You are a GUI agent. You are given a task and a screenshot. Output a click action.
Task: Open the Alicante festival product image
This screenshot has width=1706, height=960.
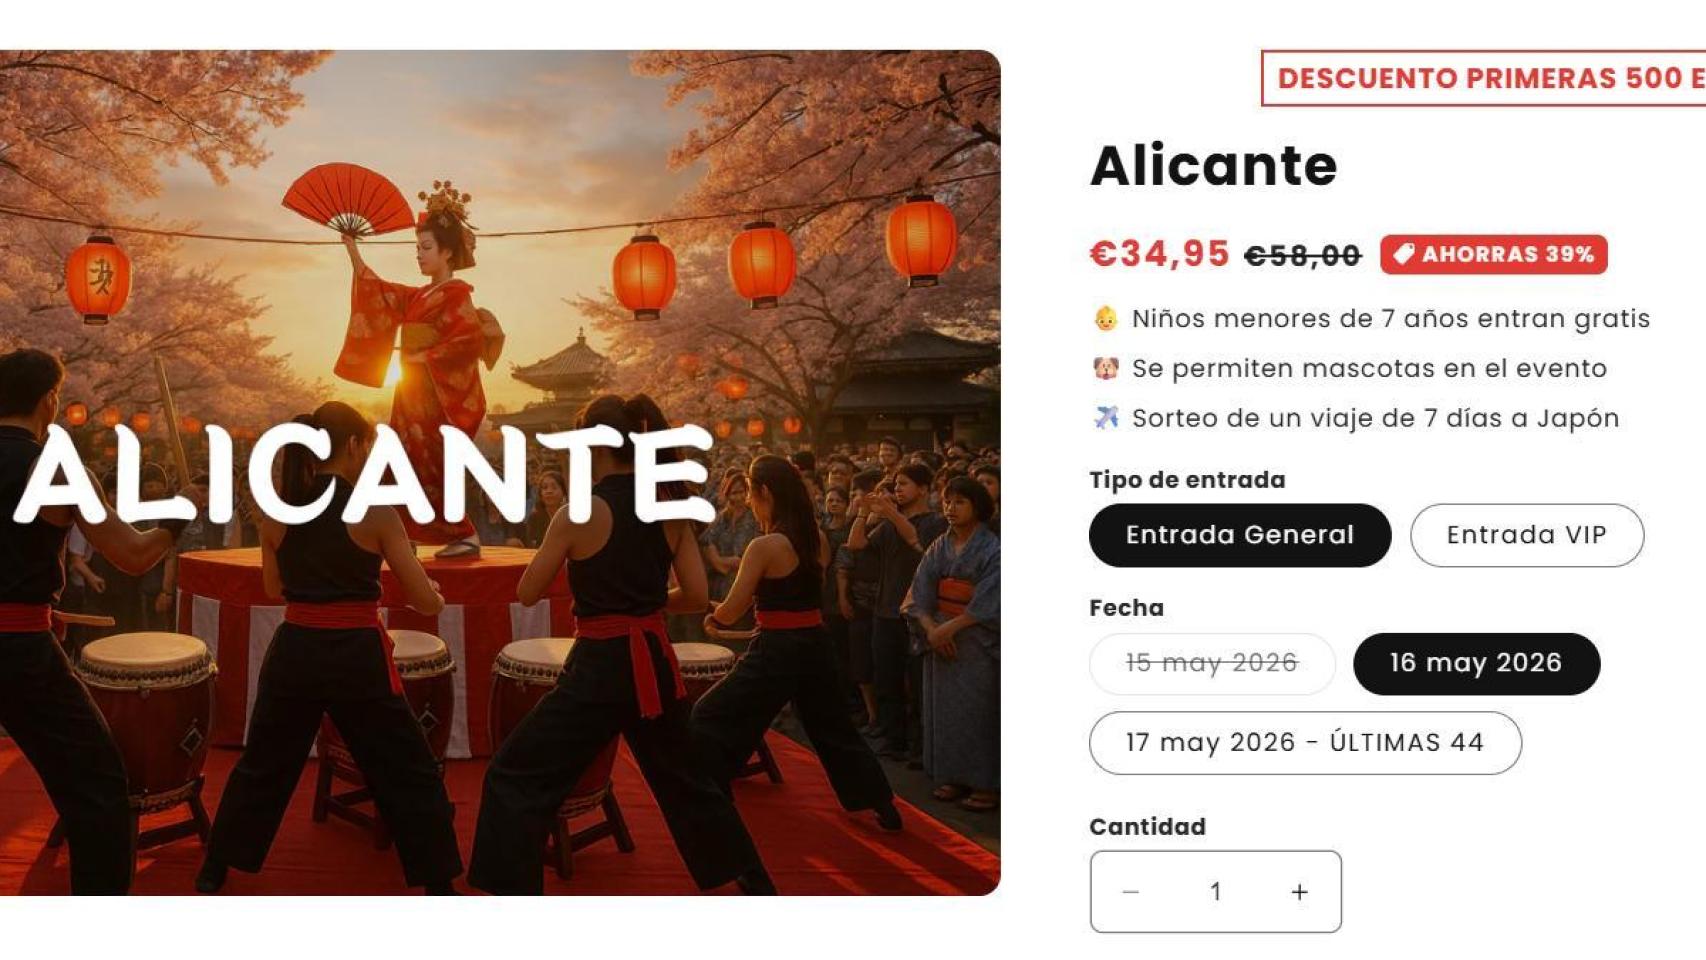pyautogui.click(x=500, y=472)
